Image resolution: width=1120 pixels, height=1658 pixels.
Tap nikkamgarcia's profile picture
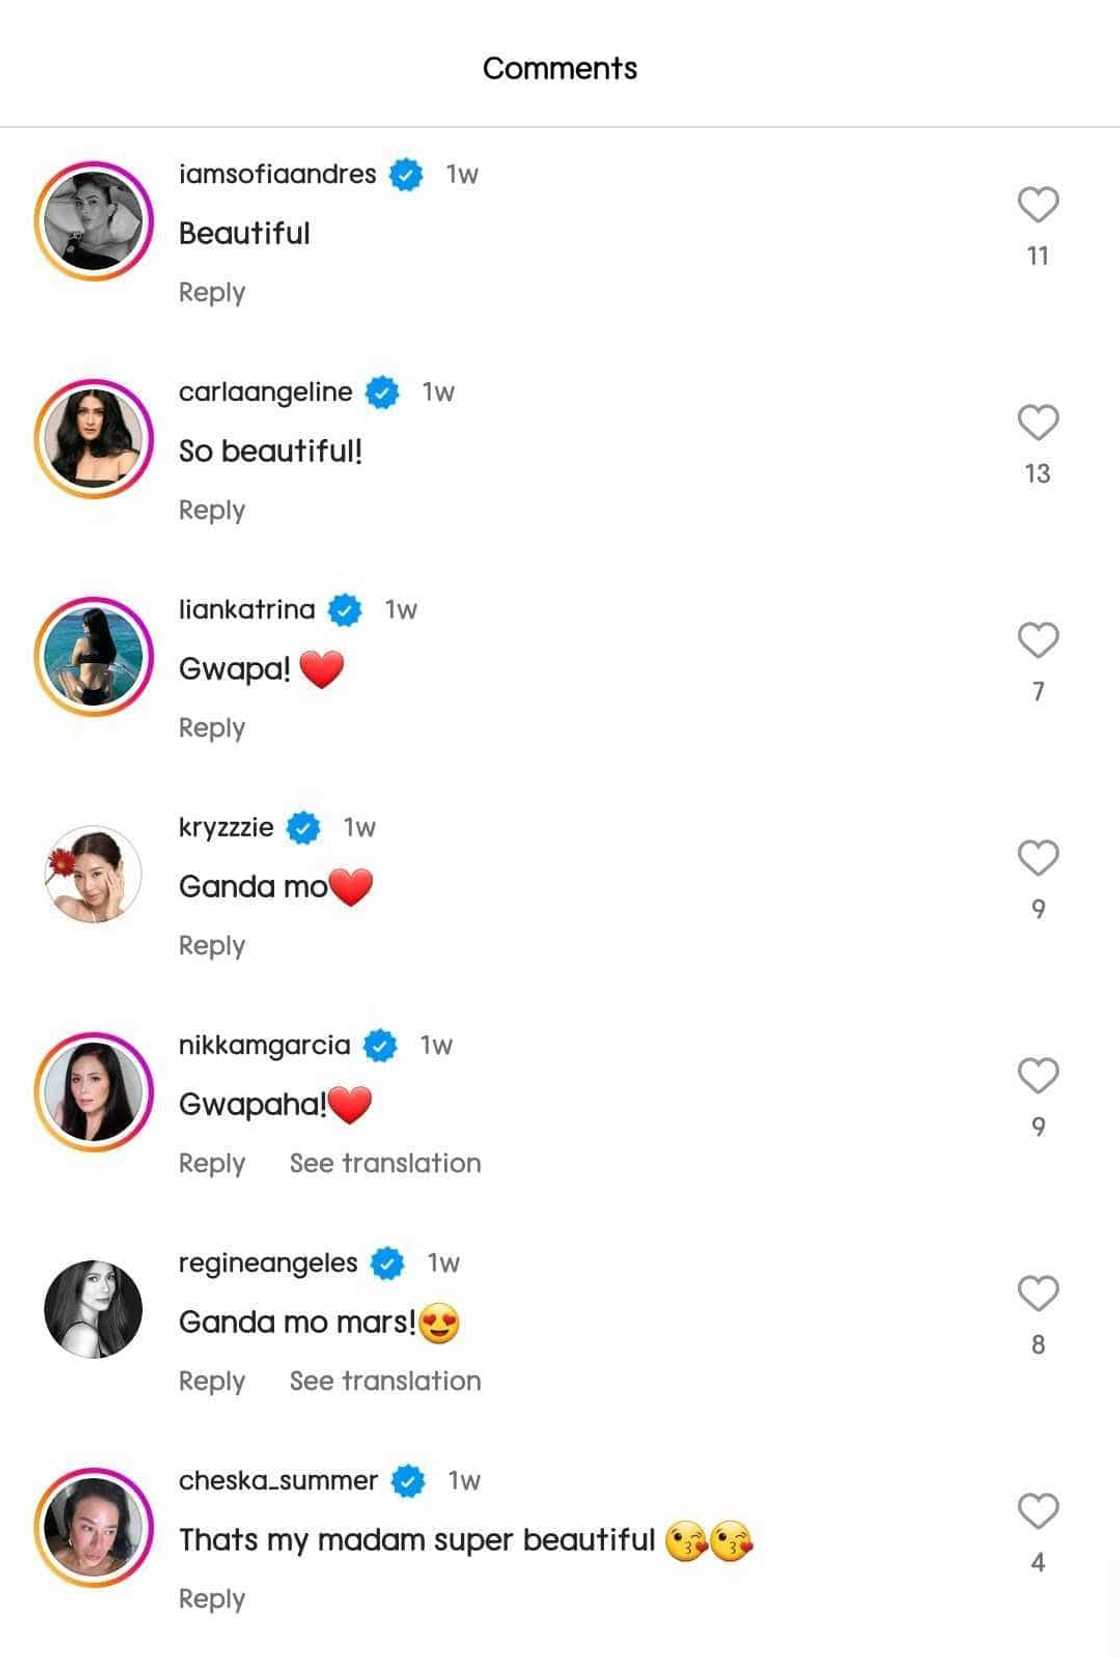94,1092
